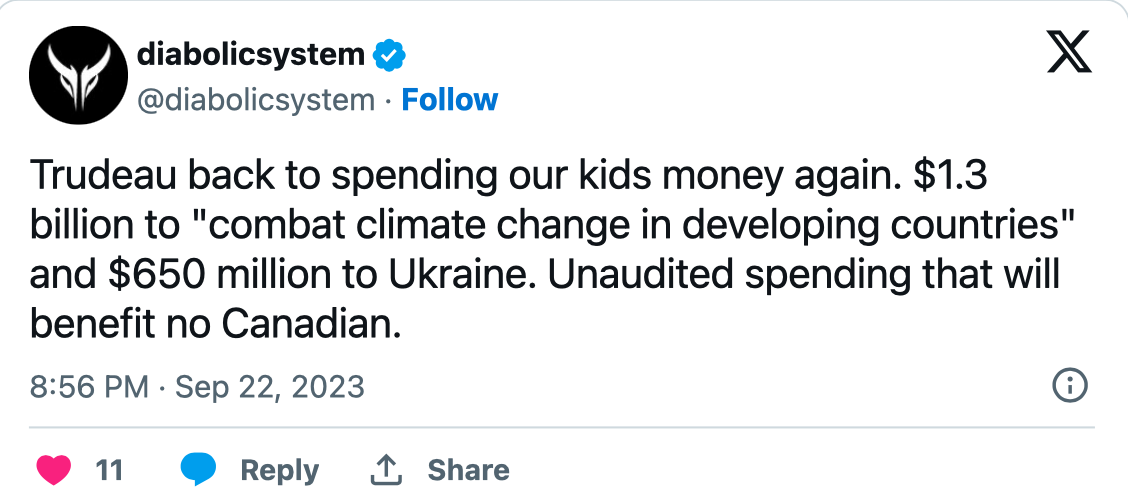Click the Share text label
1128x502 pixels.
coord(468,470)
